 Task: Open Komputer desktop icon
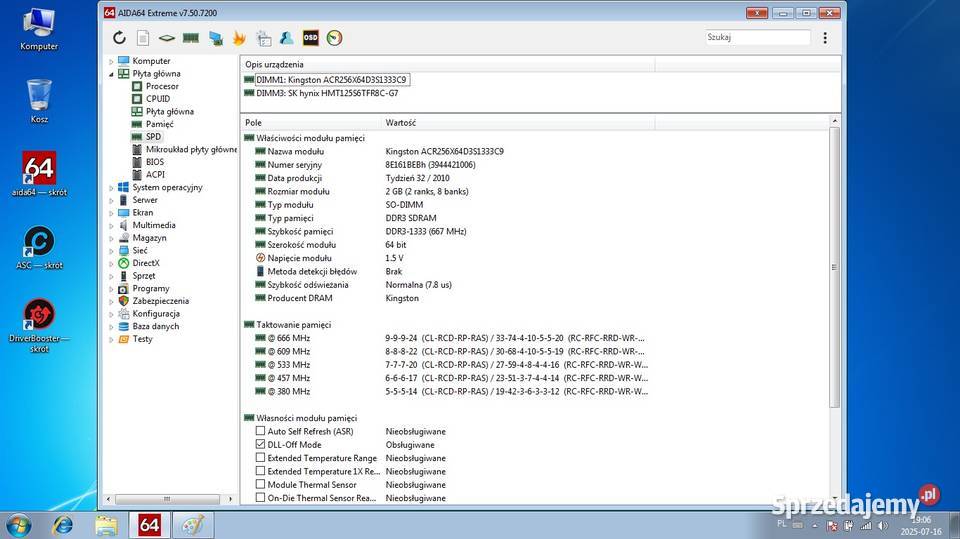(39, 29)
